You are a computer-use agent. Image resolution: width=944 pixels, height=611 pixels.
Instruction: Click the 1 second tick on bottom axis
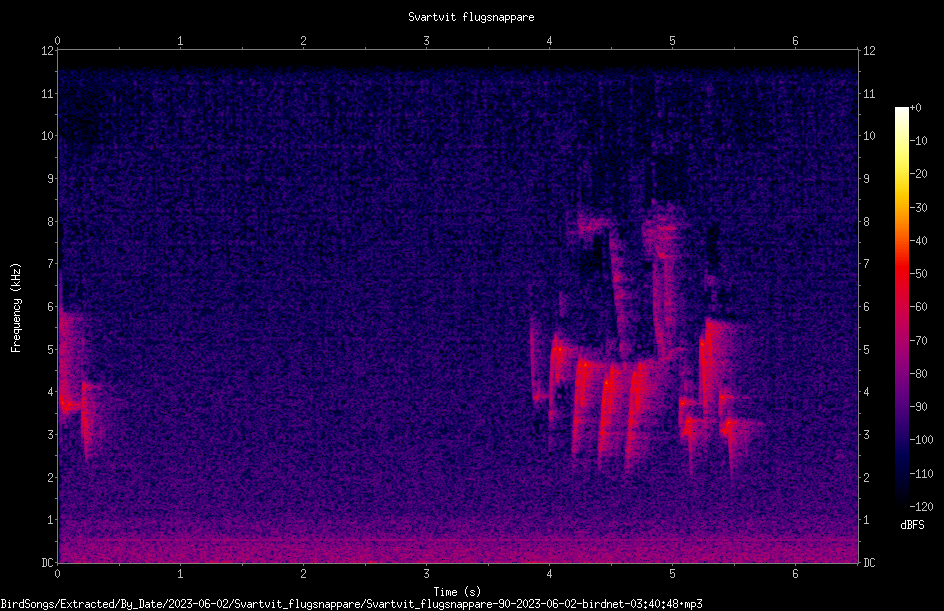180,574
